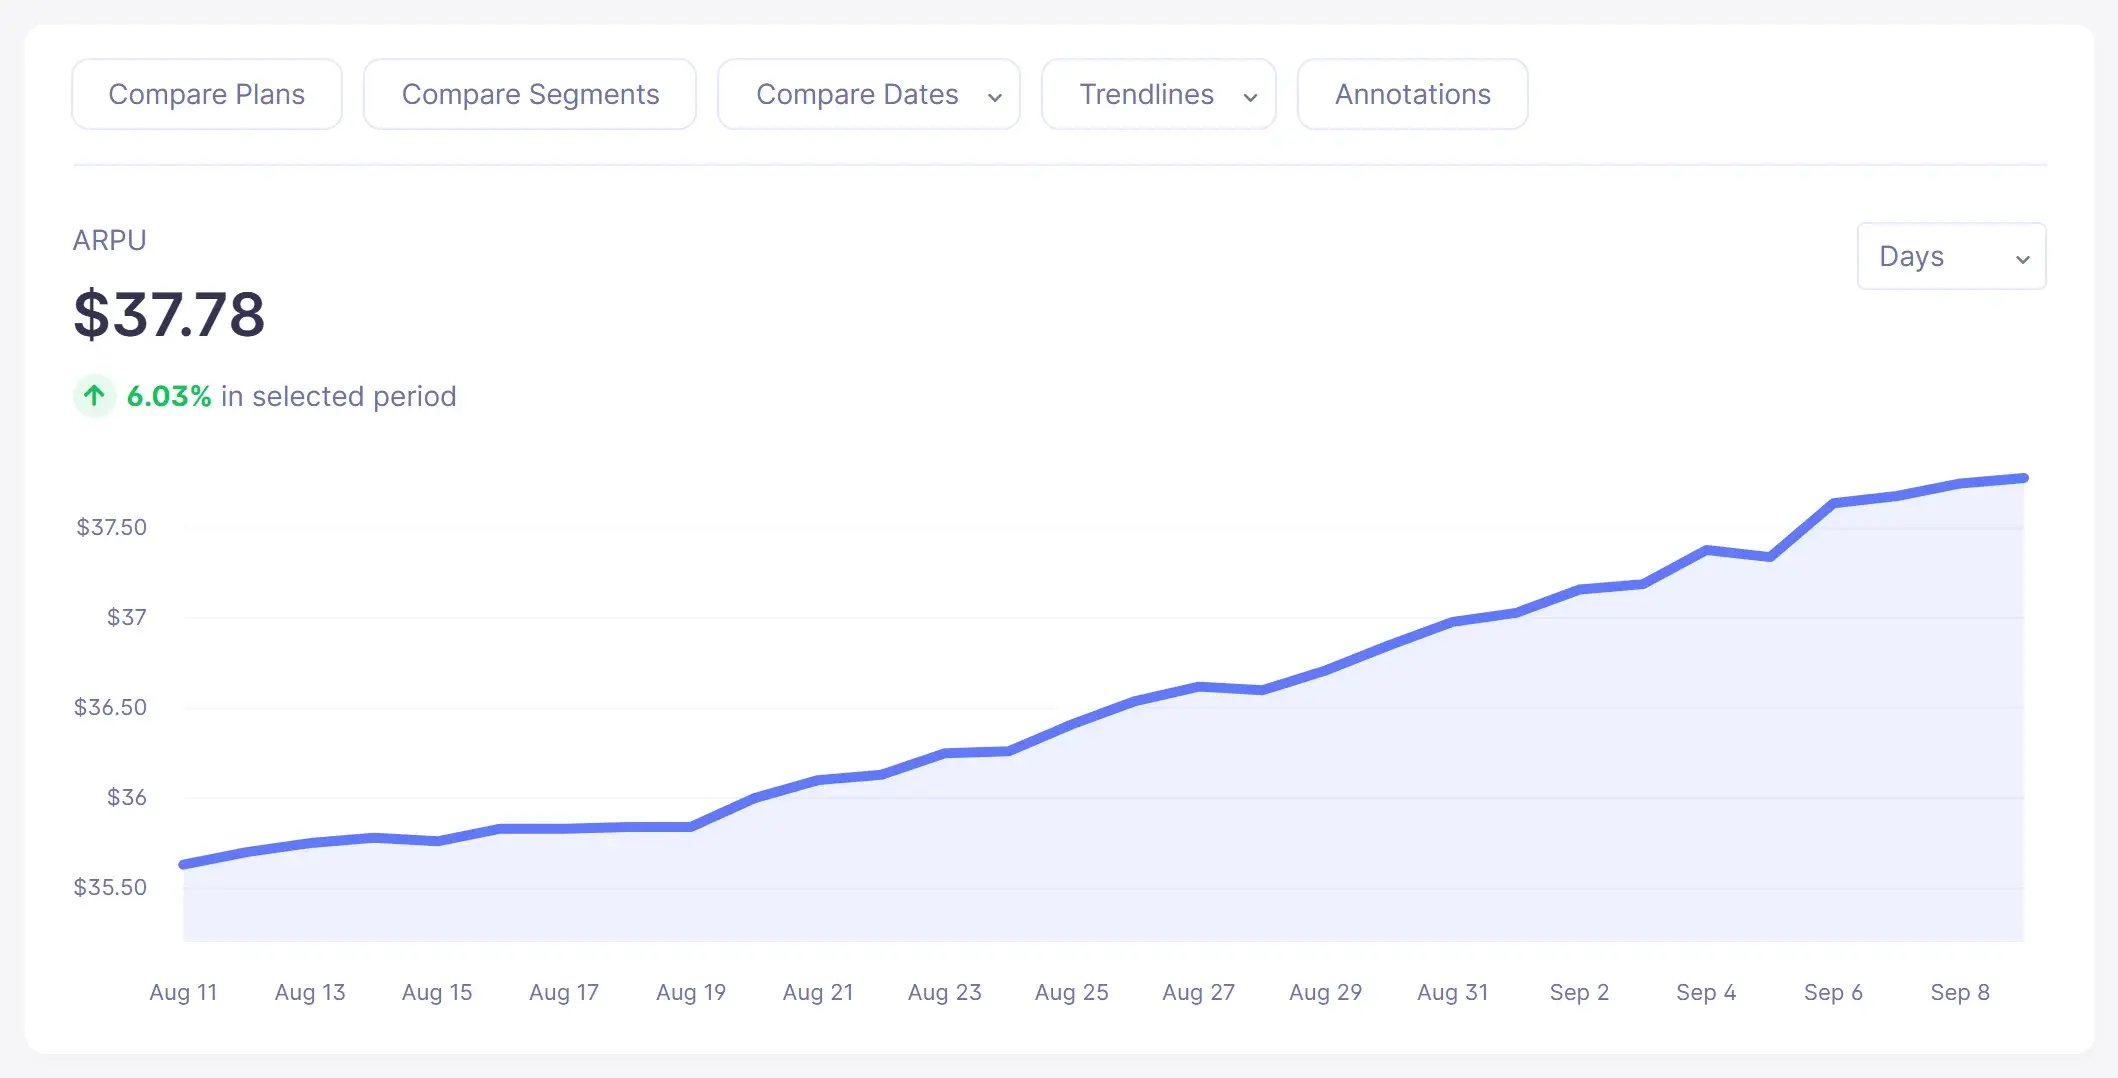Screen dimensions: 2118x1078
Task: Click the Sep 4 date label
Action: click(x=1707, y=992)
